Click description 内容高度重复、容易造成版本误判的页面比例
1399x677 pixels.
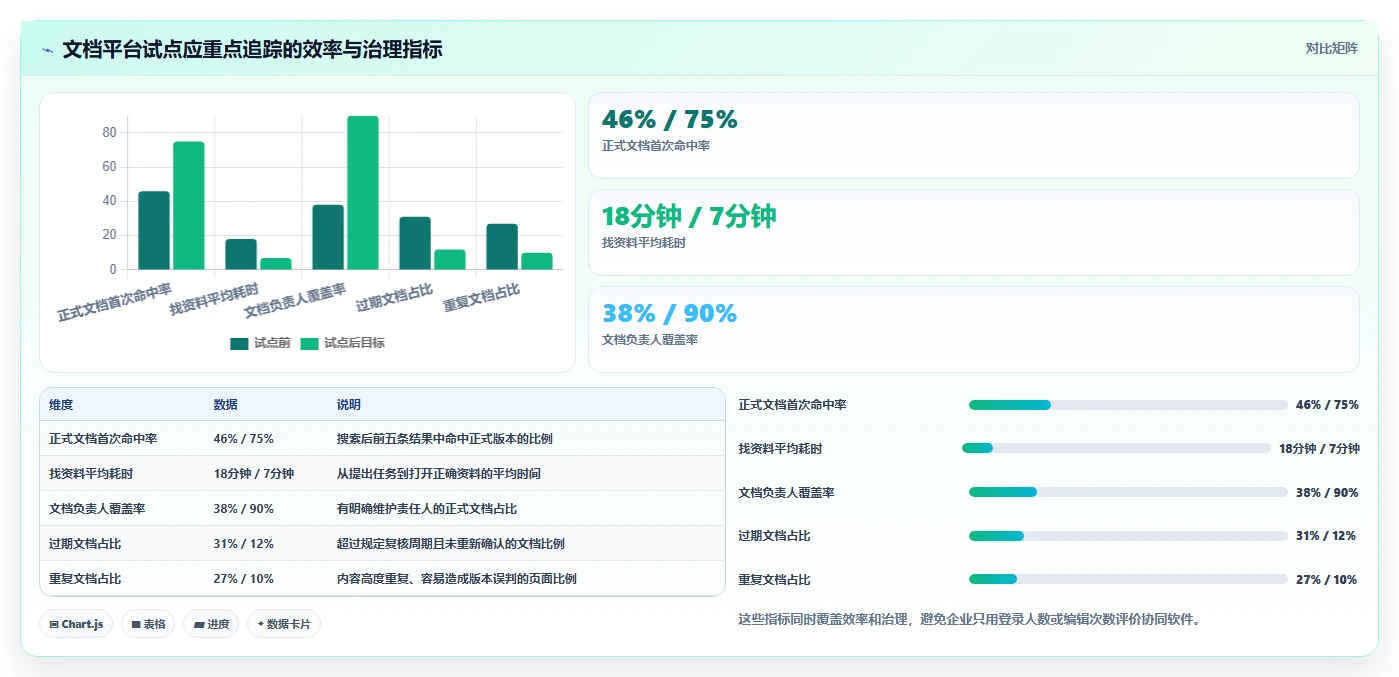point(457,579)
